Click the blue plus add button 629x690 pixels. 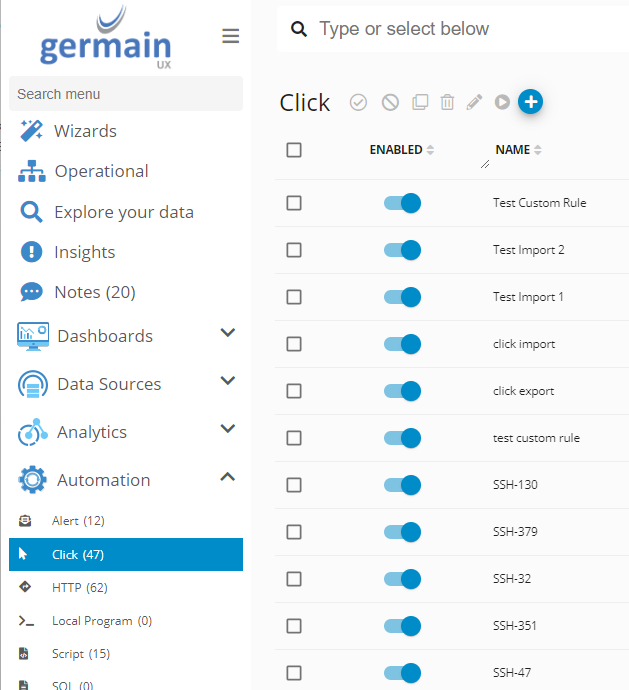point(531,101)
